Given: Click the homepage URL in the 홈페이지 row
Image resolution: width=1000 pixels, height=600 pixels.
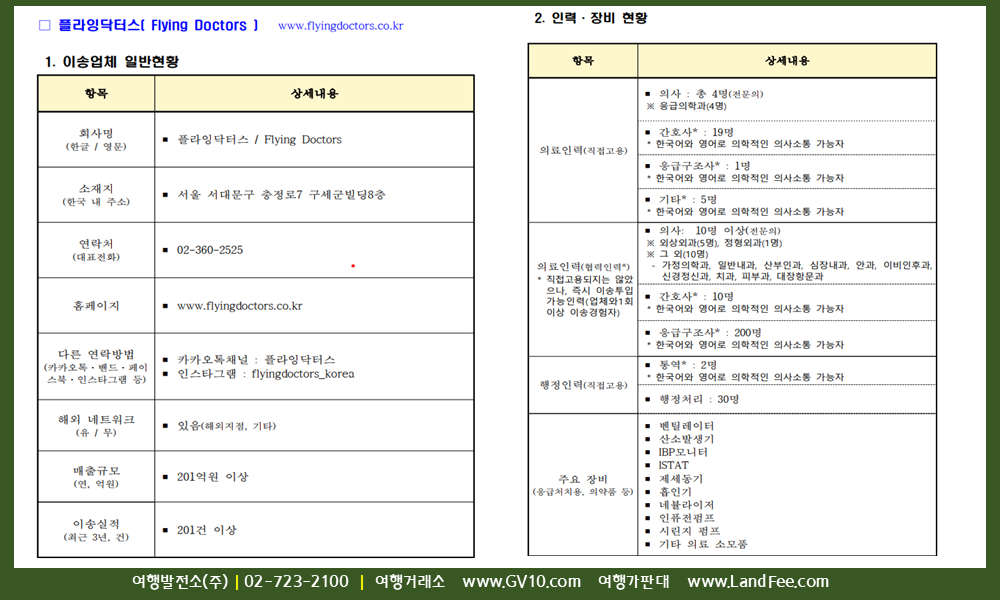Looking at the screenshot, I should coord(239,306).
